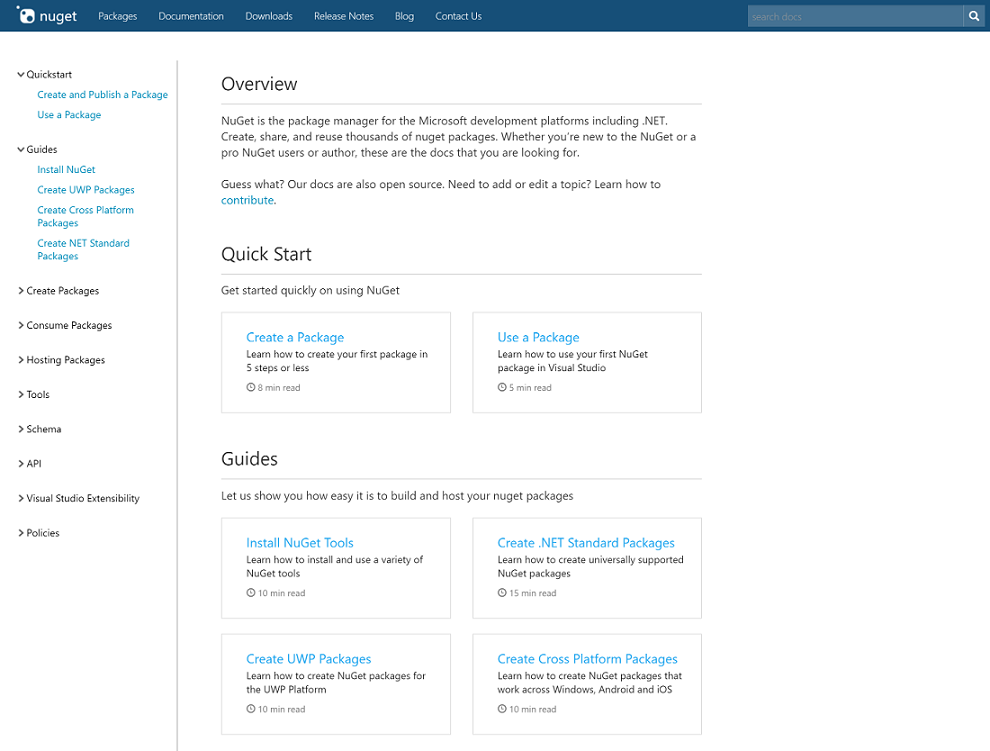990x751 pixels.
Task: Open Release Notes in top navigation
Action: click(x=343, y=16)
